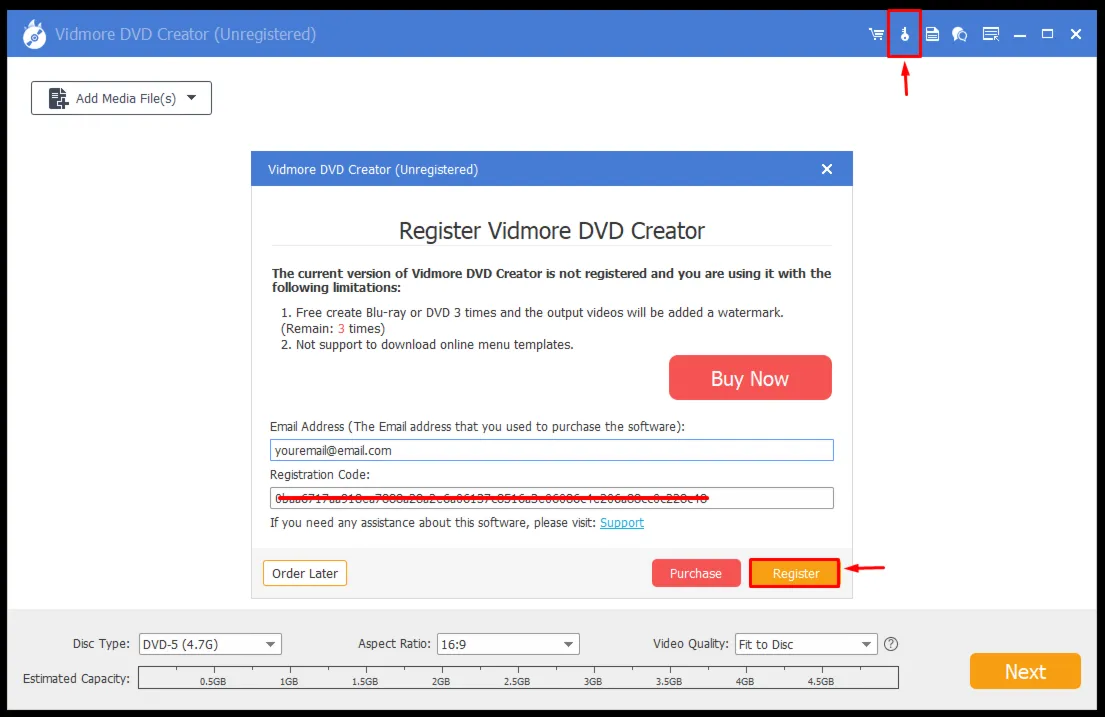The width and height of the screenshot is (1105, 717).
Task: Click the 0.5GB capacity scale mark
Action: pyautogui.click(x=213, y=682)
